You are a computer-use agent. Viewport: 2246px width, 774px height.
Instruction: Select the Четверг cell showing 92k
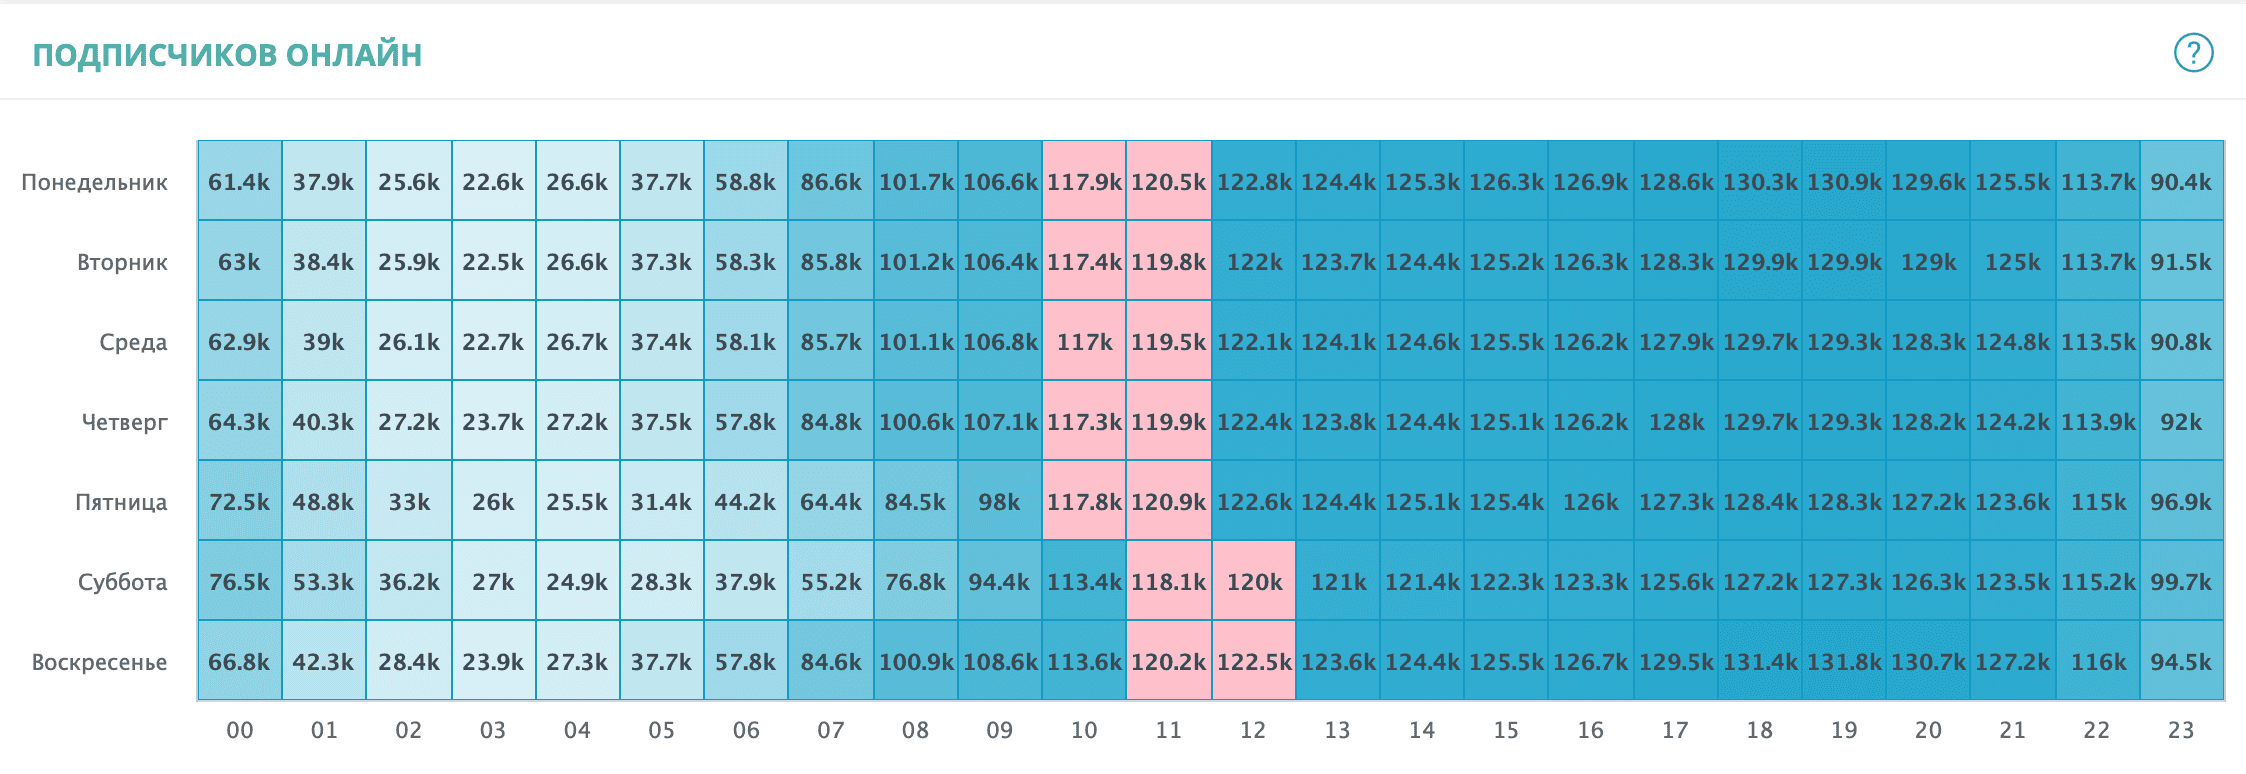tap(2181, 422)
